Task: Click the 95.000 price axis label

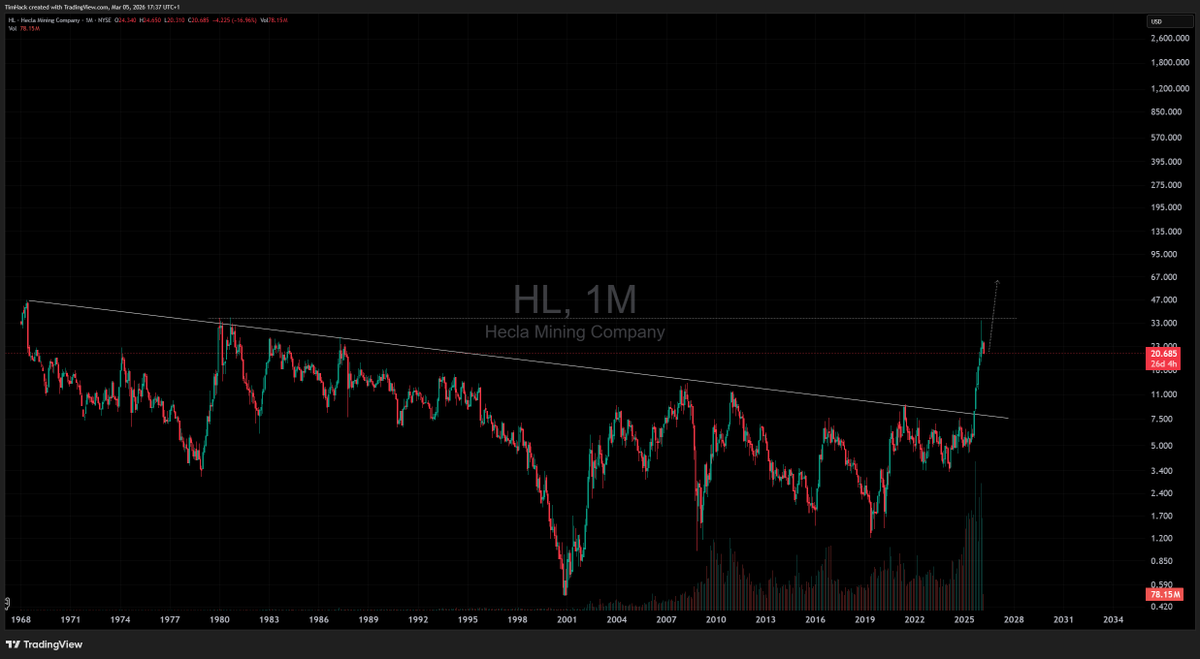Action: click(1165, 254)
